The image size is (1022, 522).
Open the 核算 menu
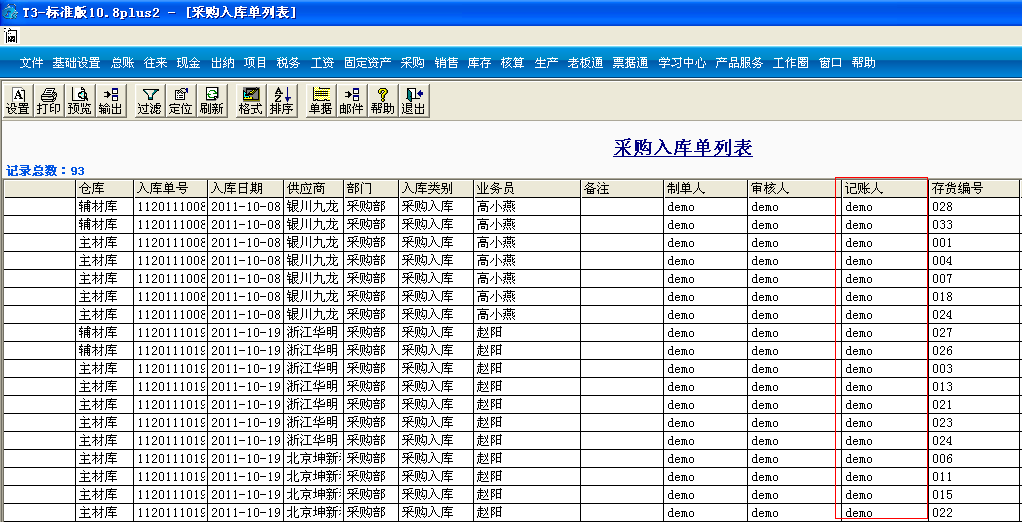513,63
